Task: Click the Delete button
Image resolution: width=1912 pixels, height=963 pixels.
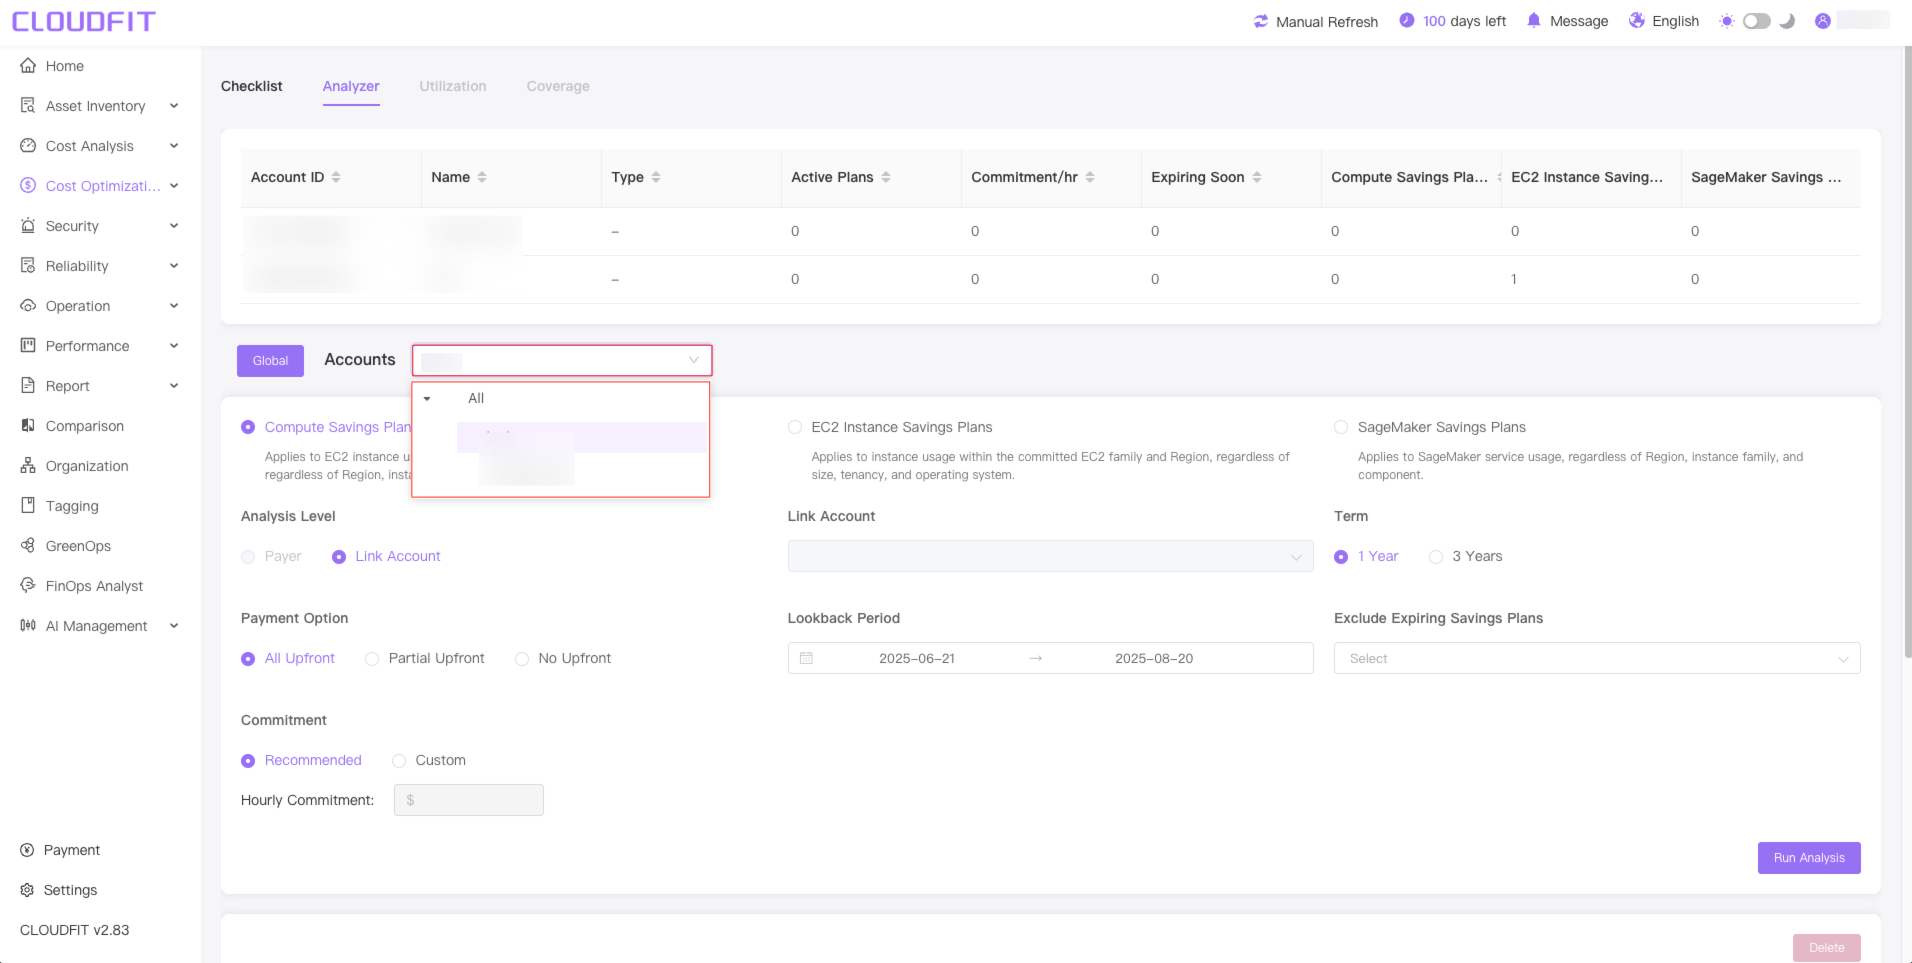Action: (x=1827, y=948)
